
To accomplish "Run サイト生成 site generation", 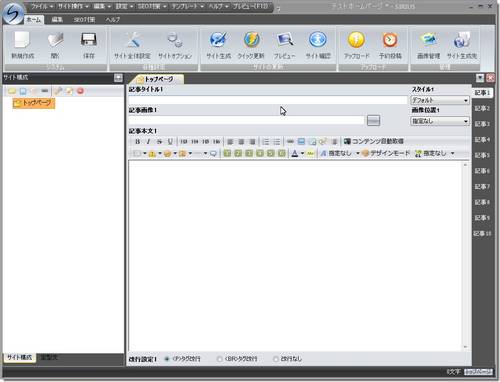I will [x=218, y=40].
